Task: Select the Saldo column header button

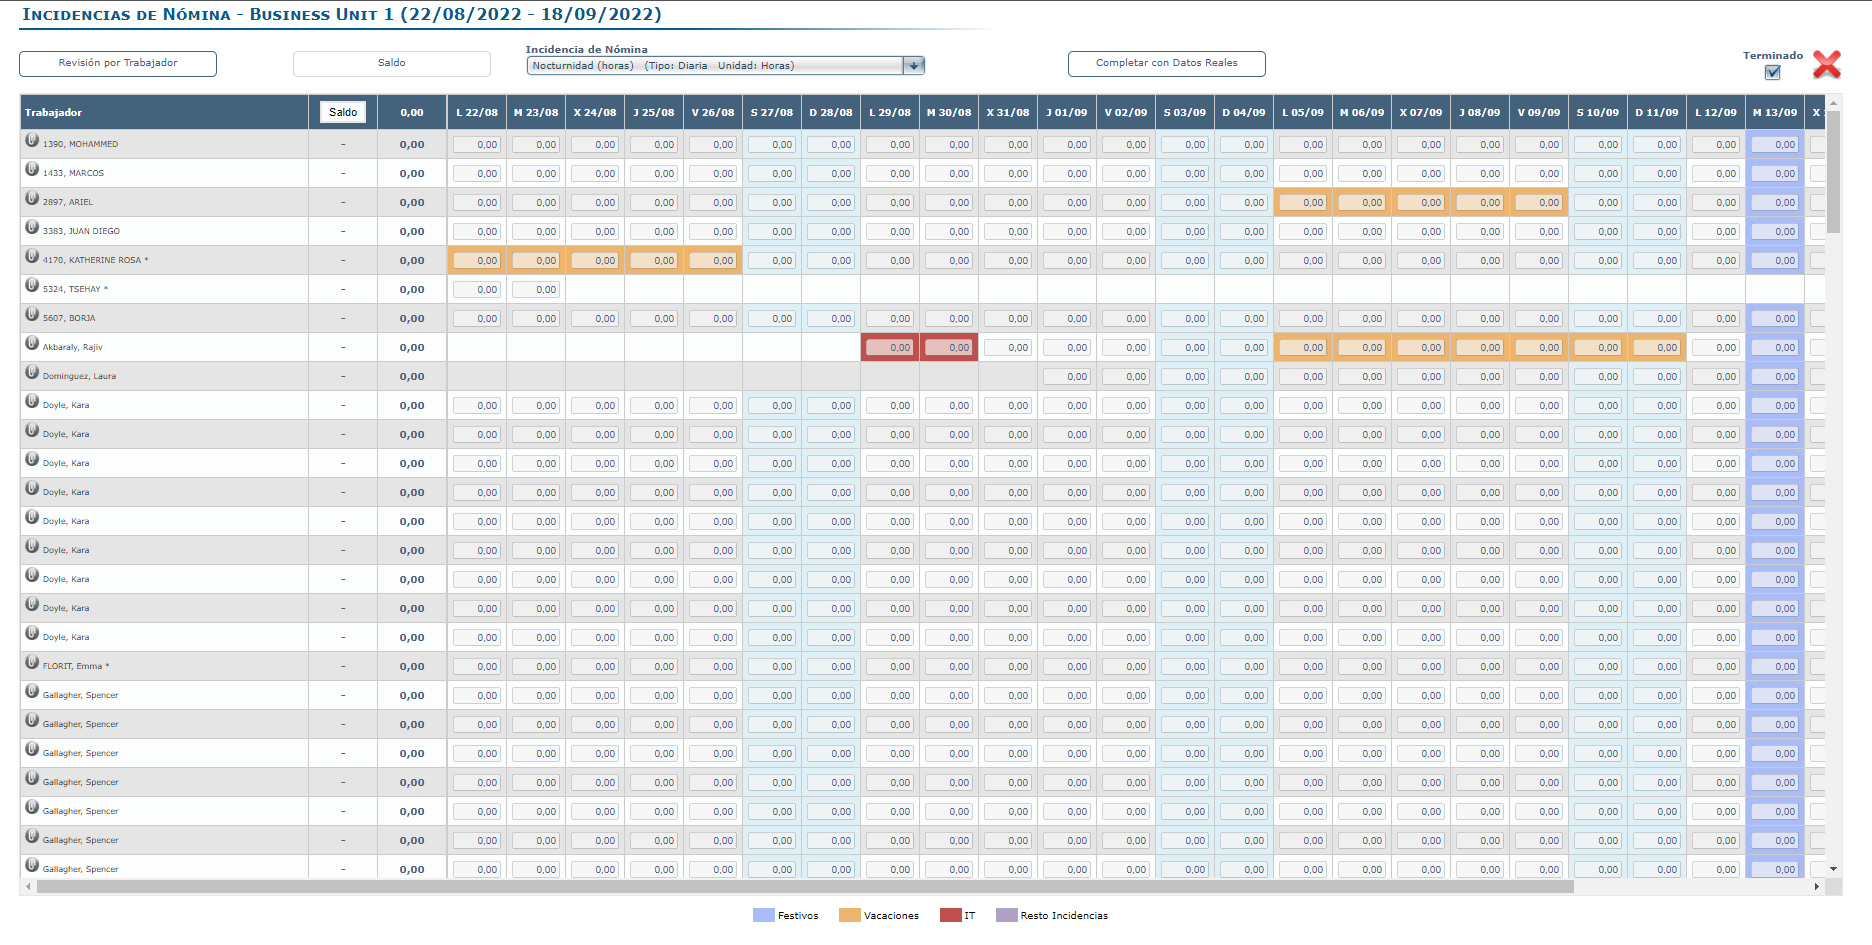Action: click(x=343, y=112)
